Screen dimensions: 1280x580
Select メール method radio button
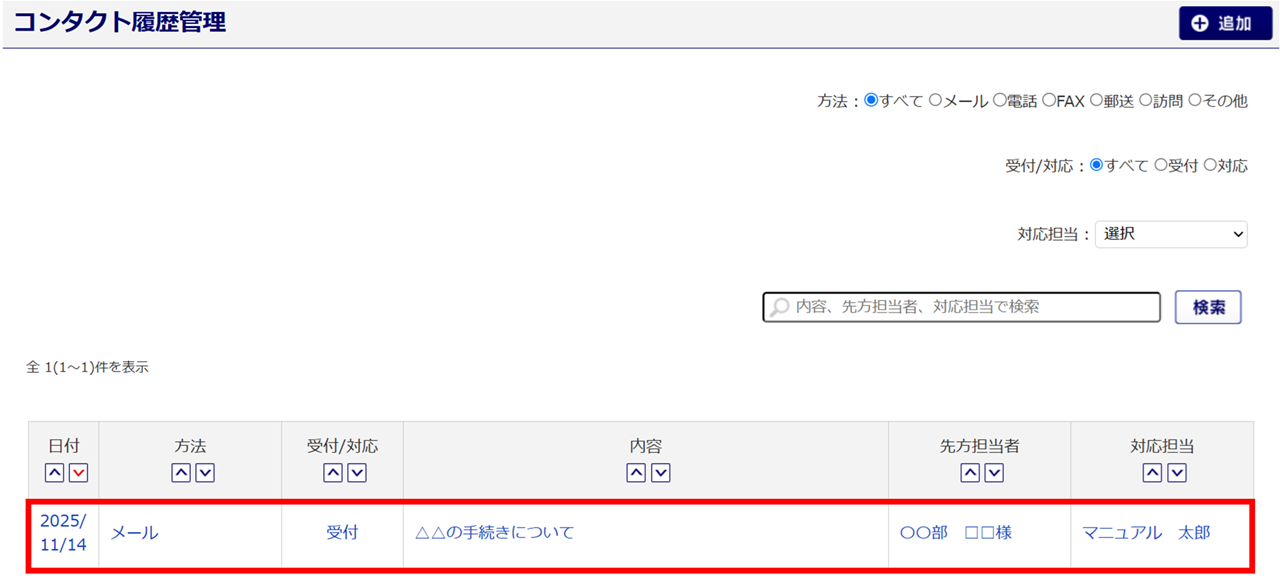pyautogui.click(x=936, y=100)
